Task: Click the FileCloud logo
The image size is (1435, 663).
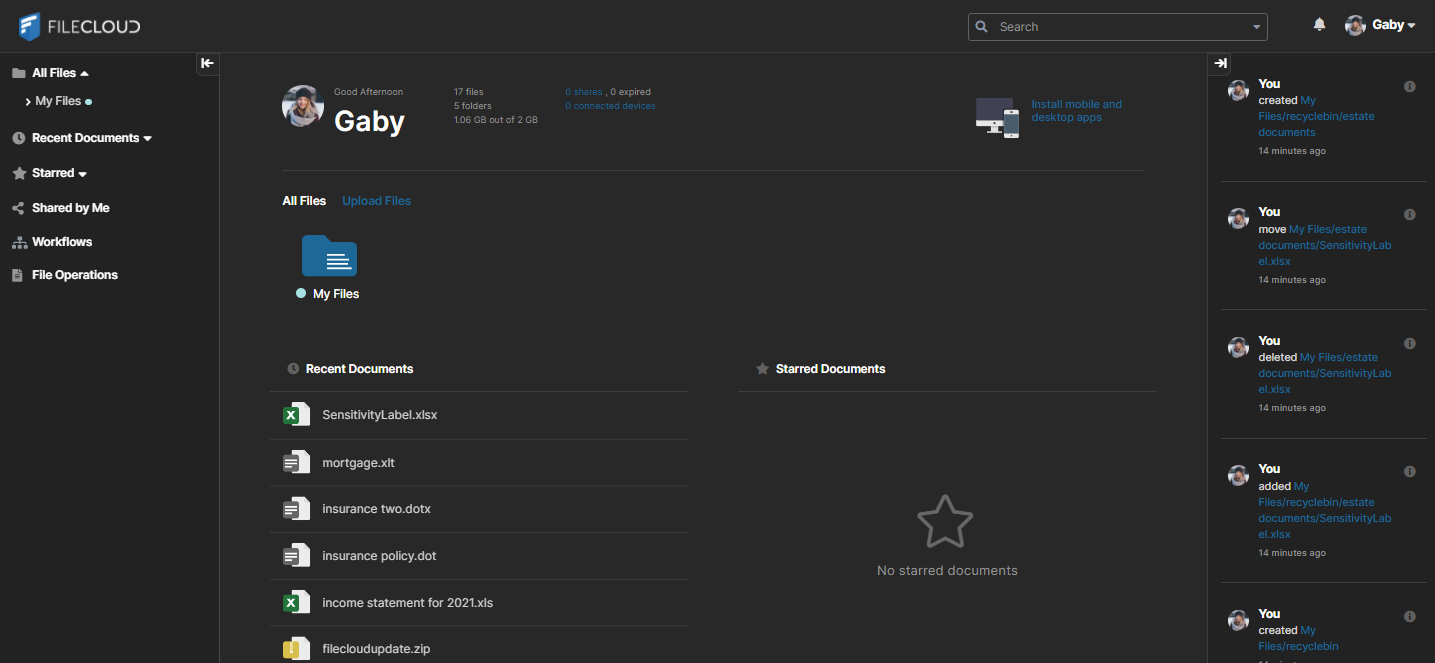Action: coord(79,26)
